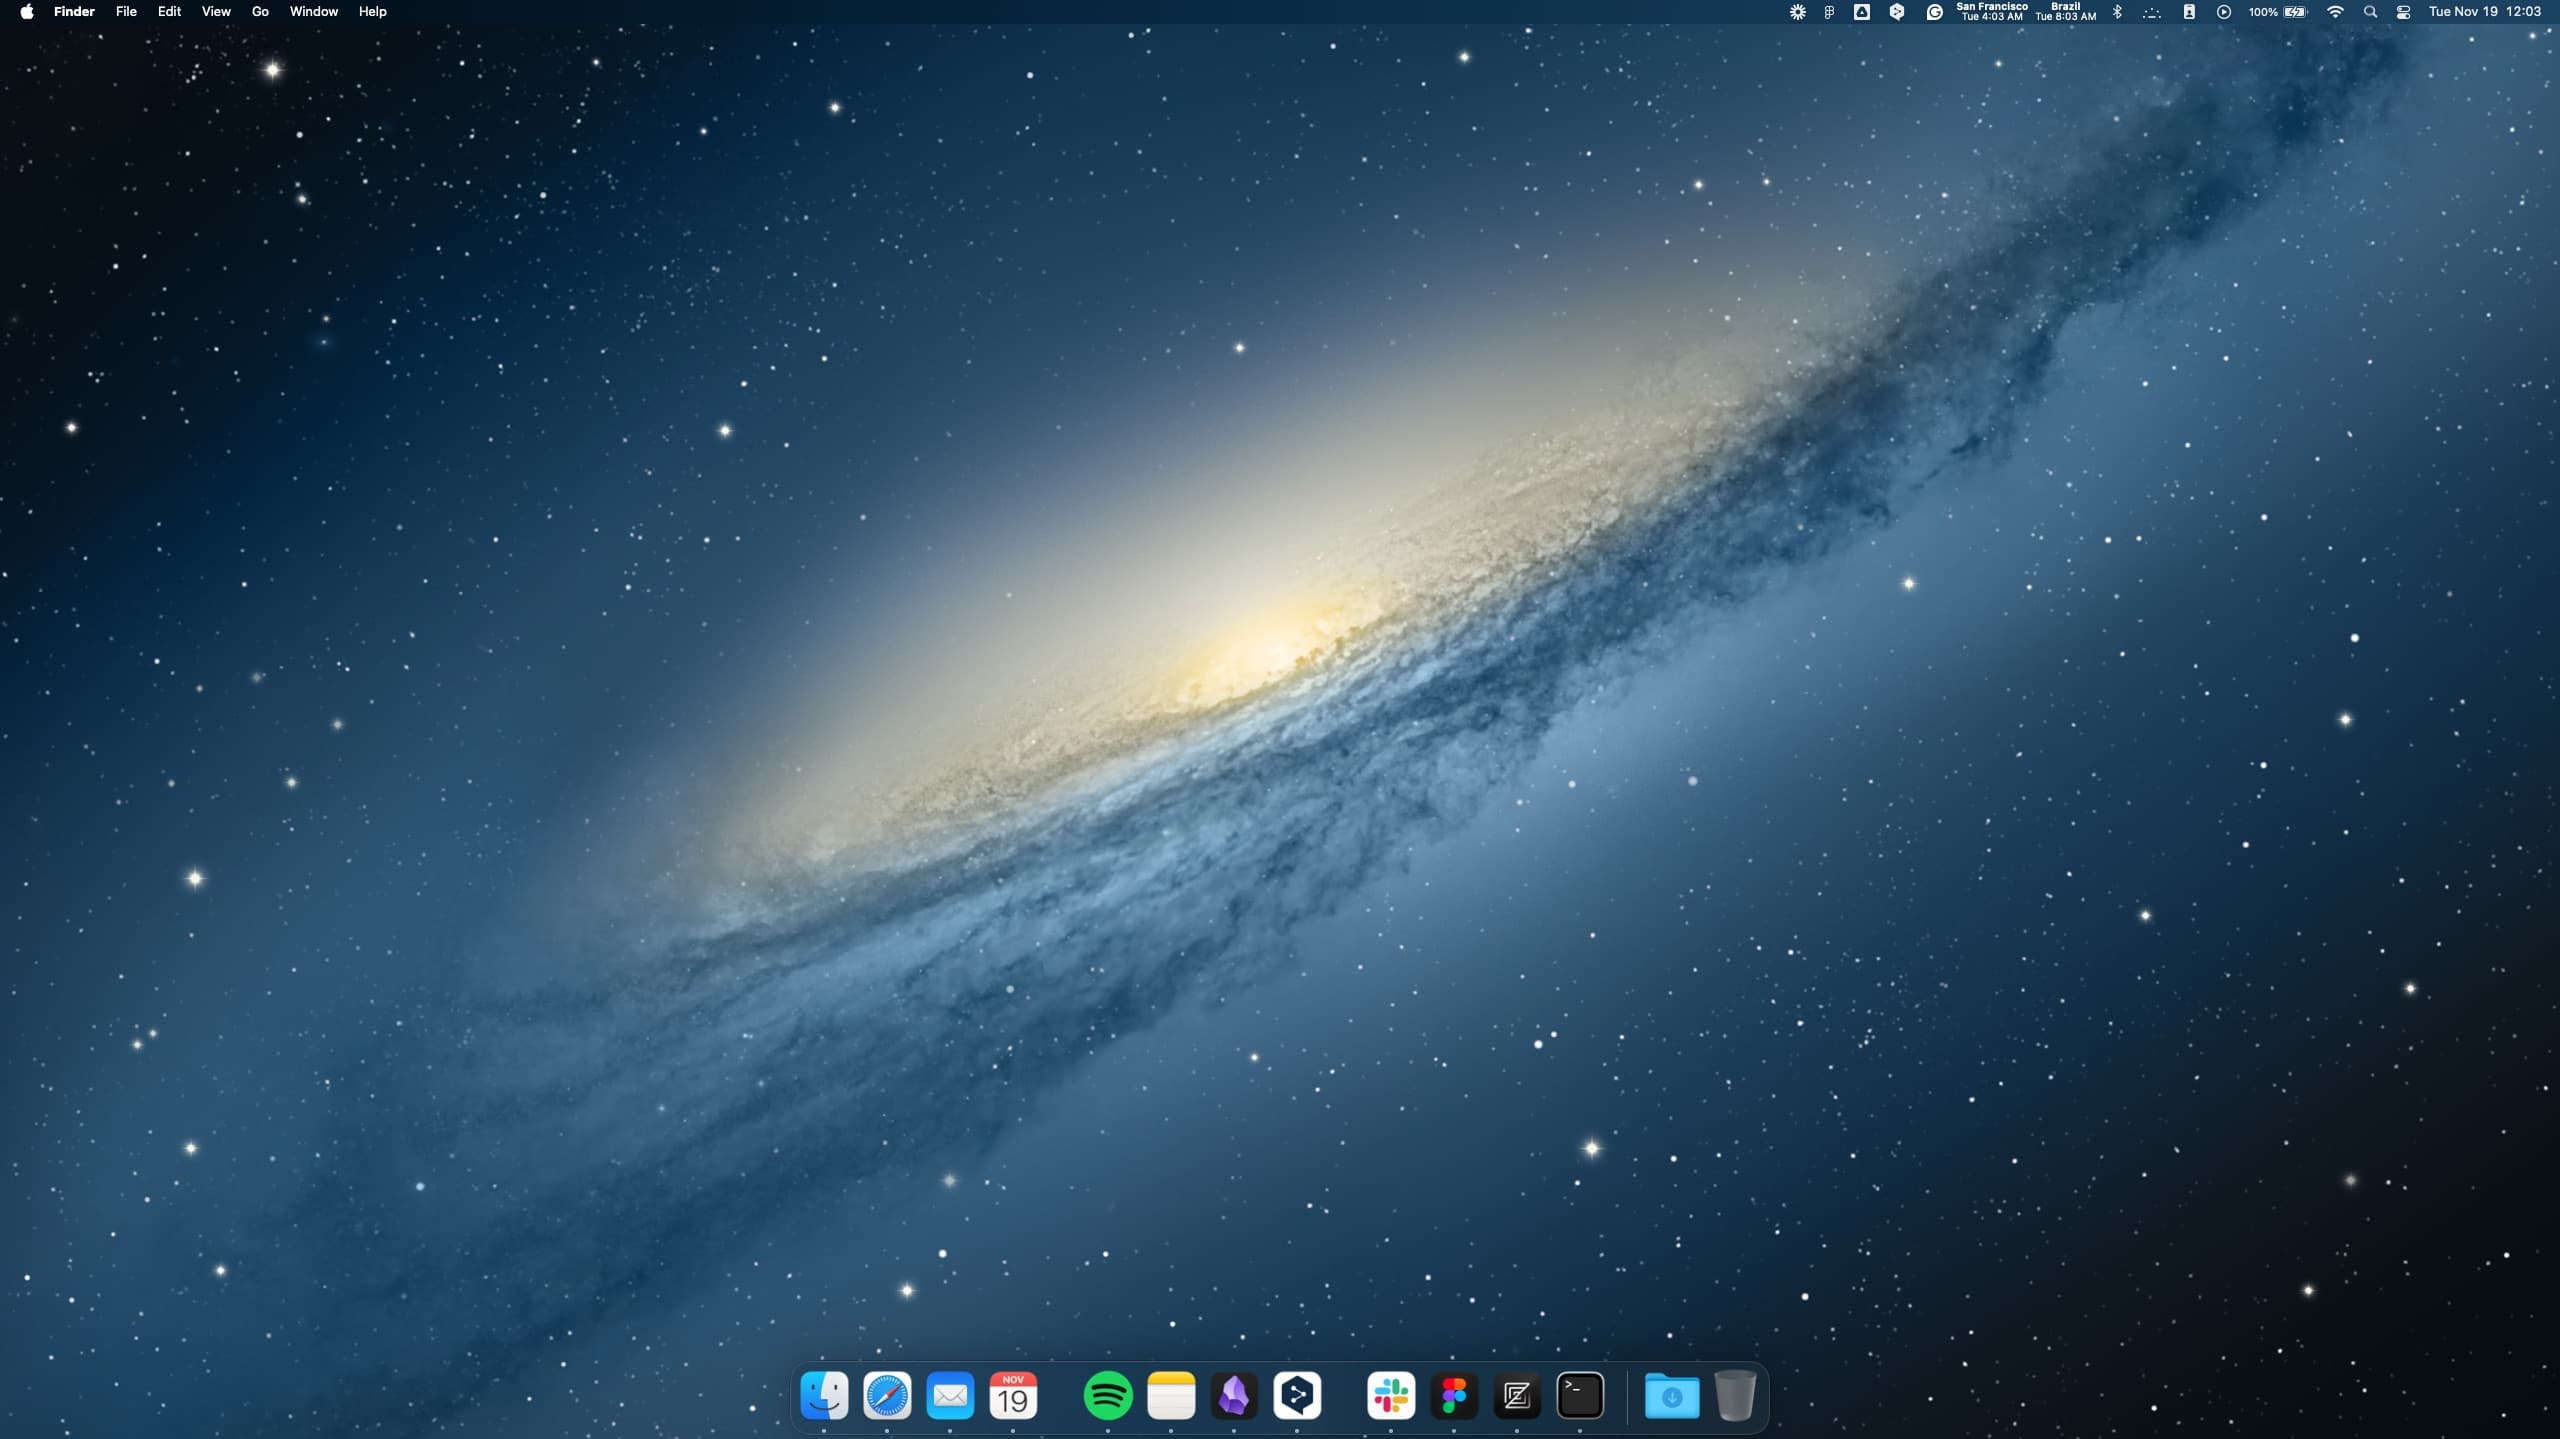Click the Spotlight search icon
This screenshot has width=2560, height=1439.
tap(2369, 12)
